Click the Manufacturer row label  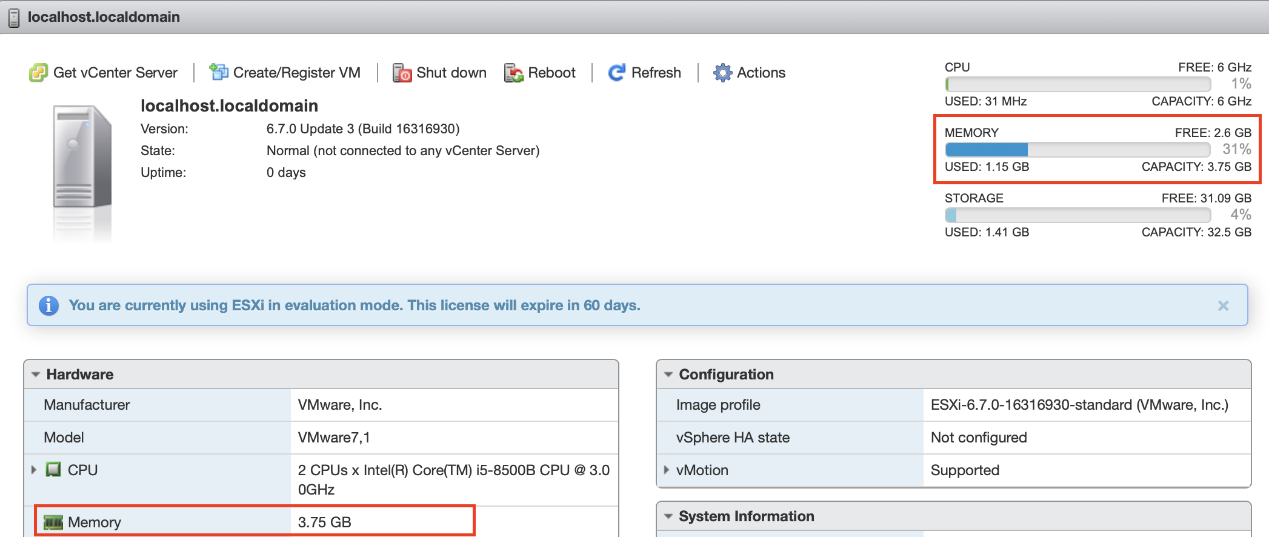87,405
